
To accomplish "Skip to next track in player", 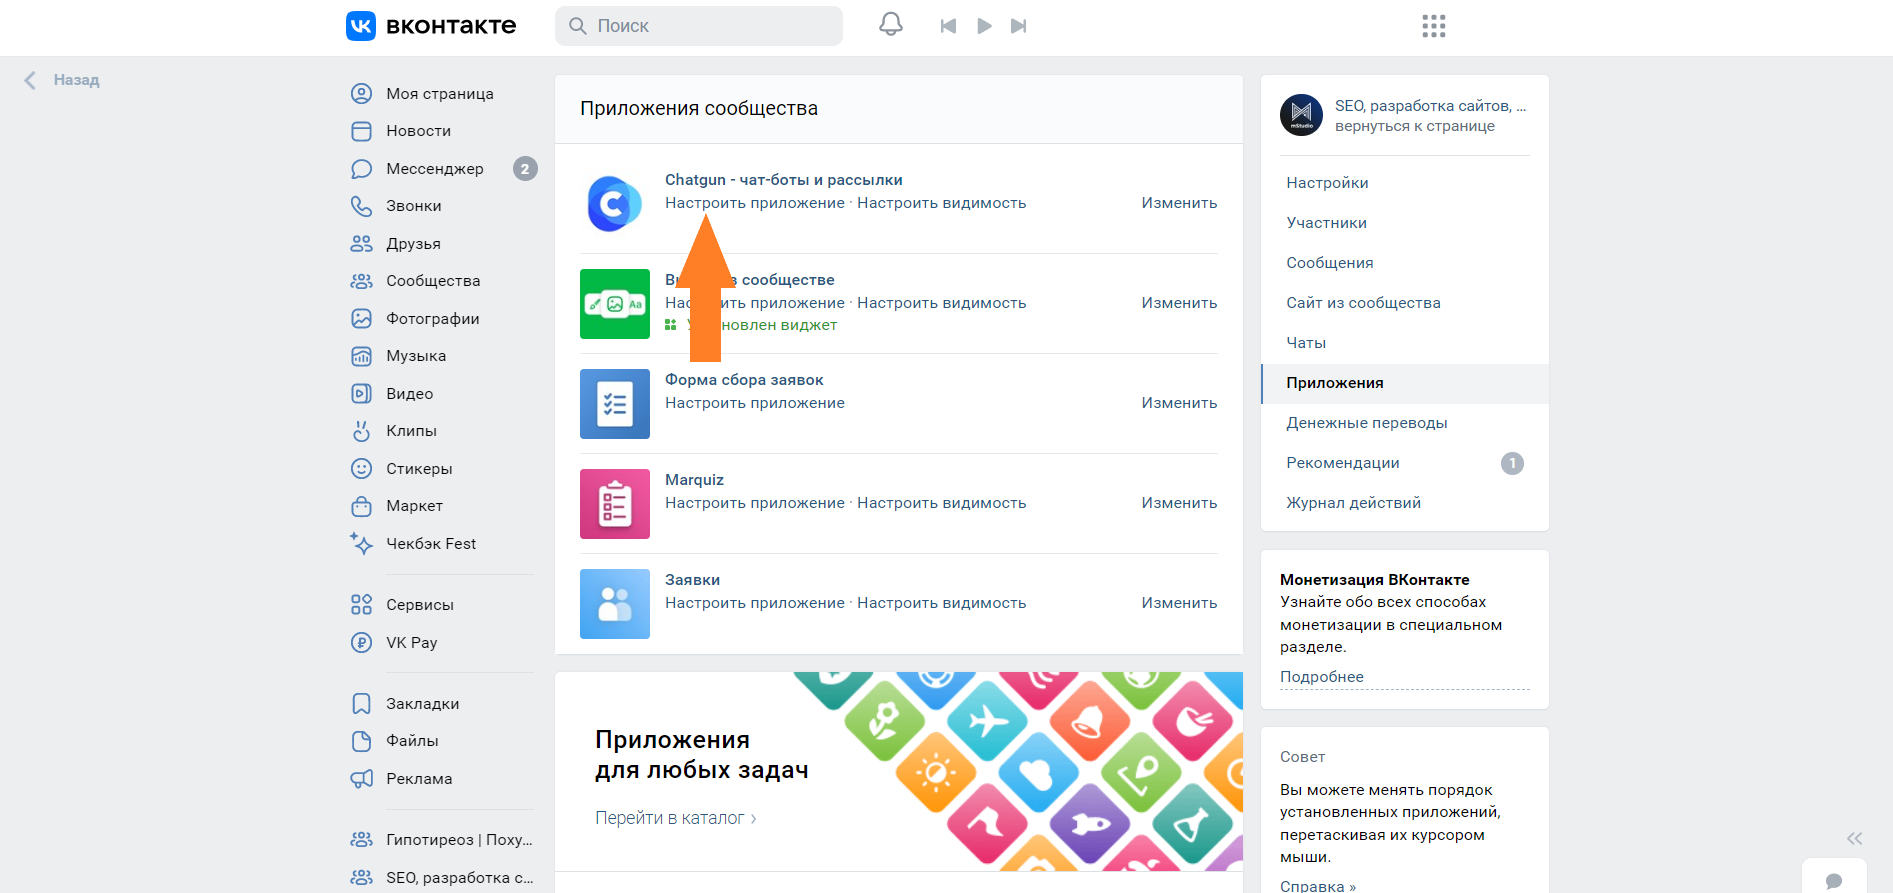I will [1018, 26].
